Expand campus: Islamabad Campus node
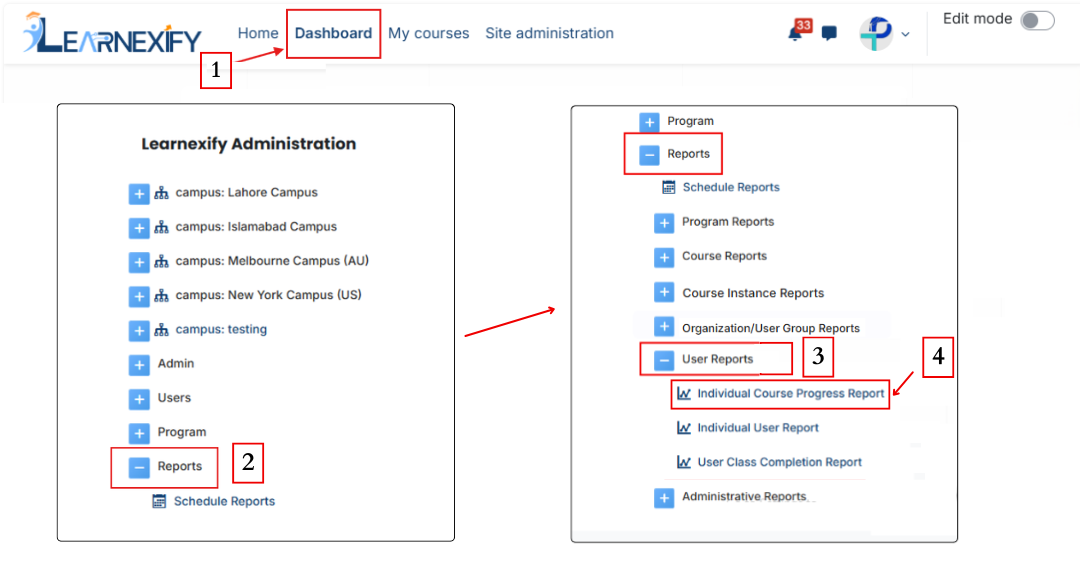1080x566 pixels. pos(139,228)
